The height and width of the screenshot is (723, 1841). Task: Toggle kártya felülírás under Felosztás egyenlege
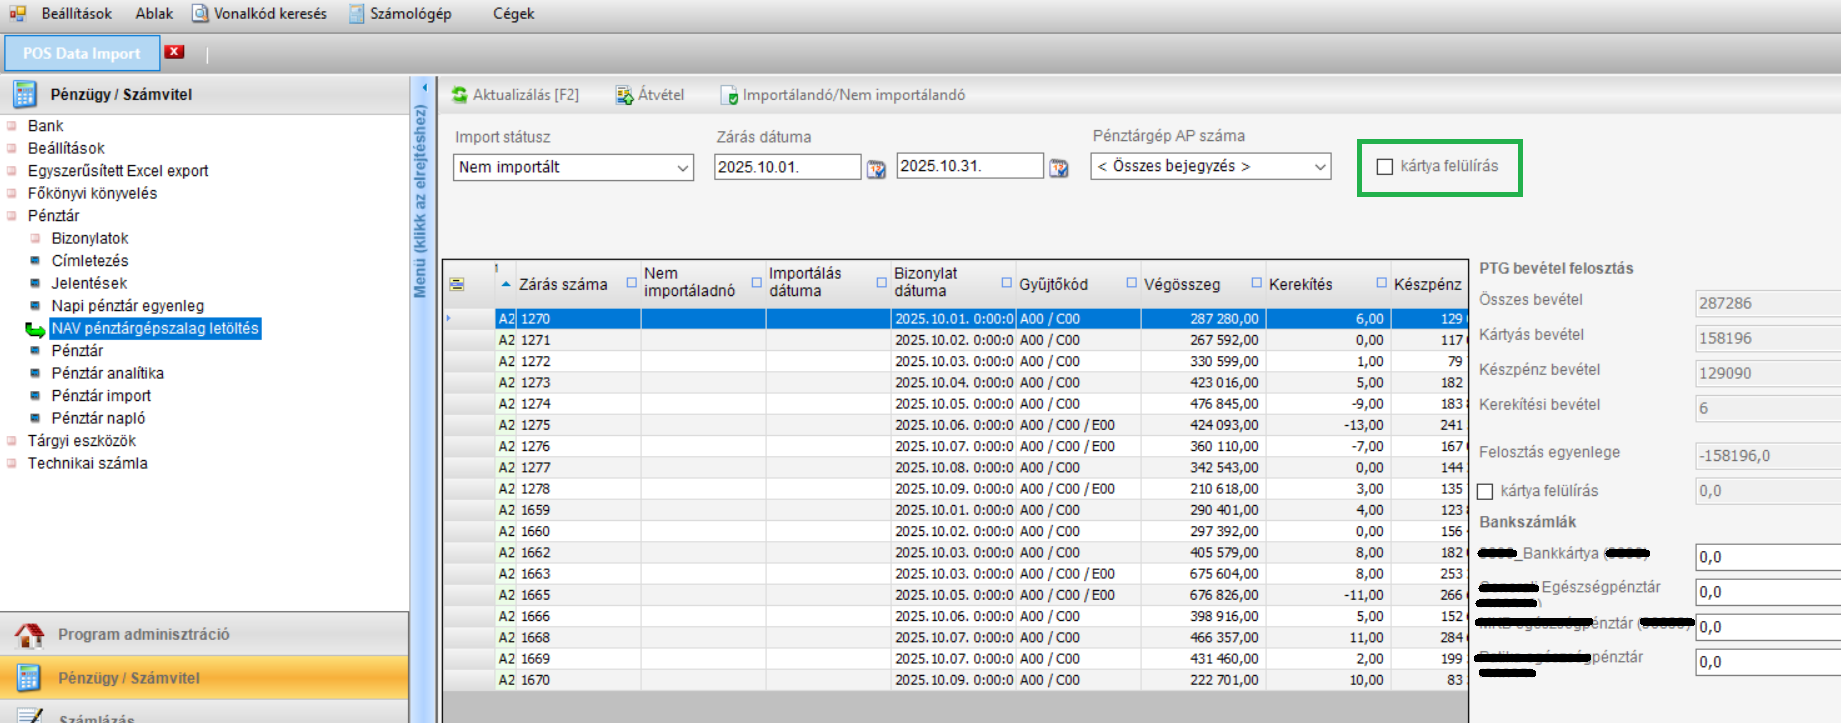1485,491
